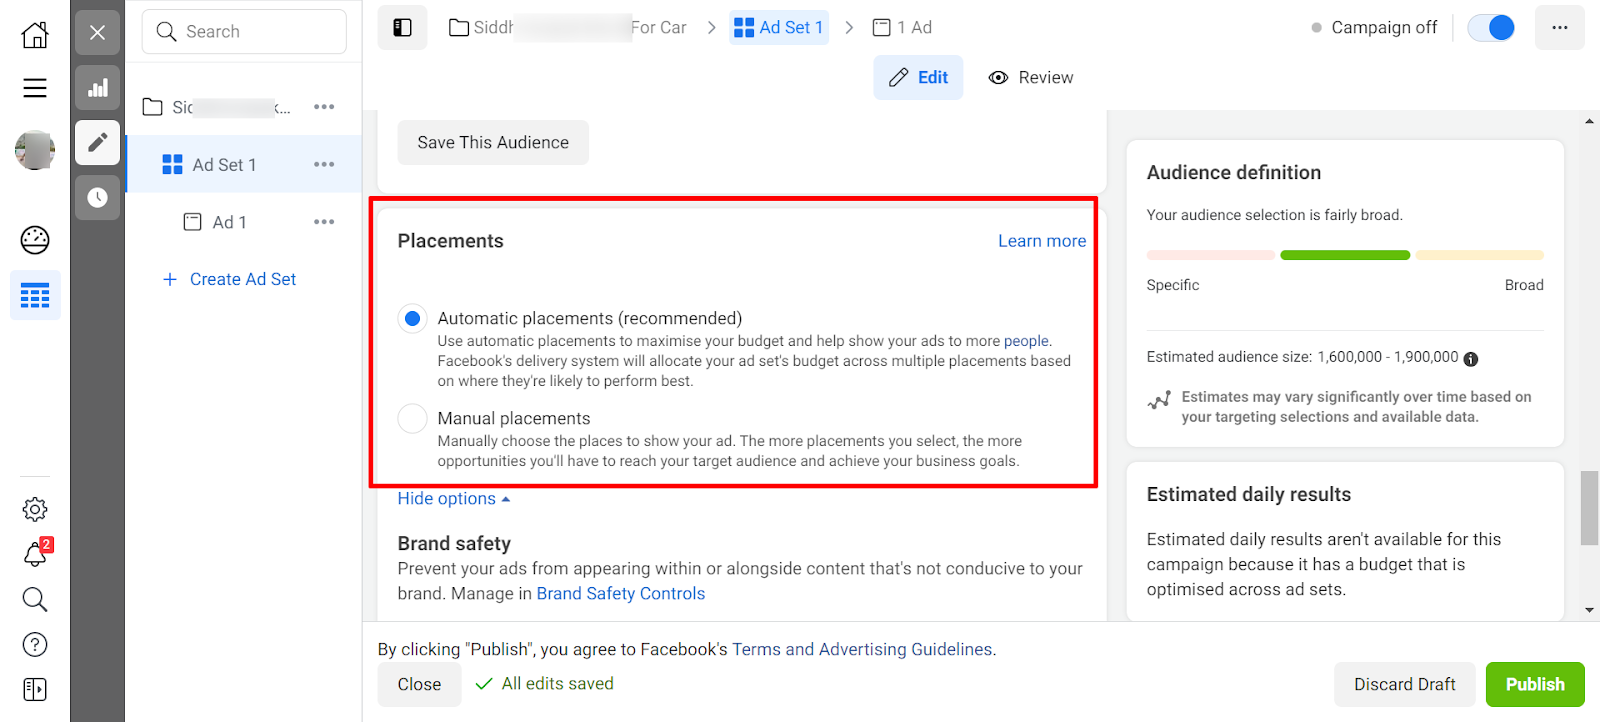Click the green Publish button
The height and width of the screenshot is (722, 1600).
[x=1534, y=684]
